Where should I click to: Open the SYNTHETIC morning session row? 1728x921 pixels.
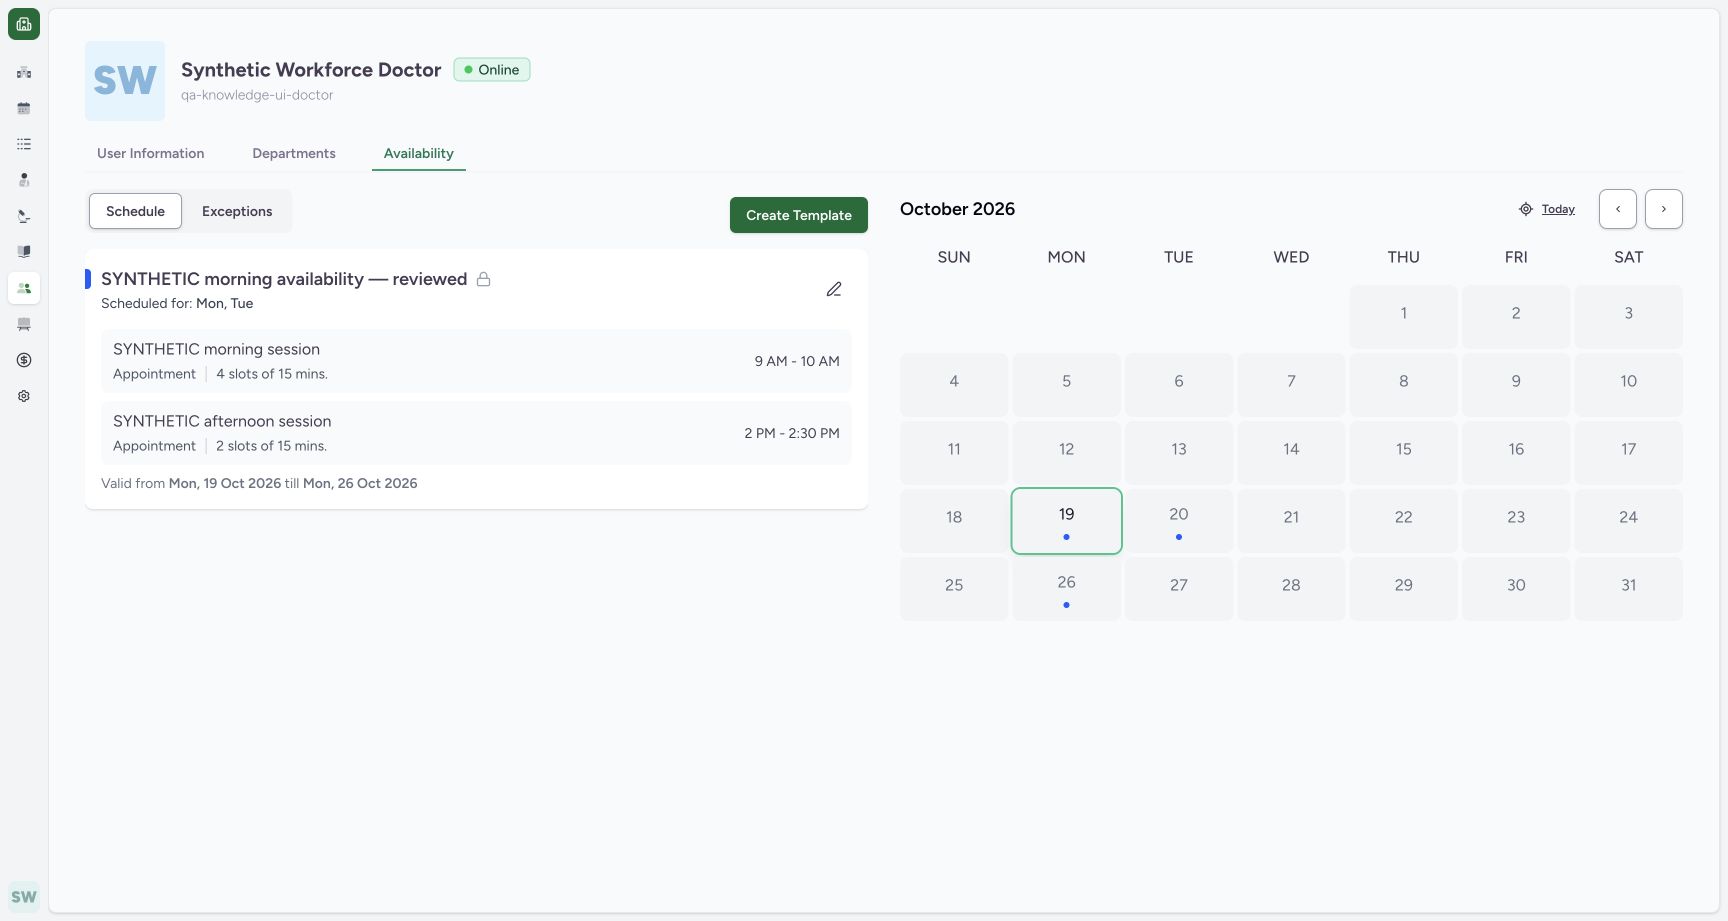[x=476, y=361]
